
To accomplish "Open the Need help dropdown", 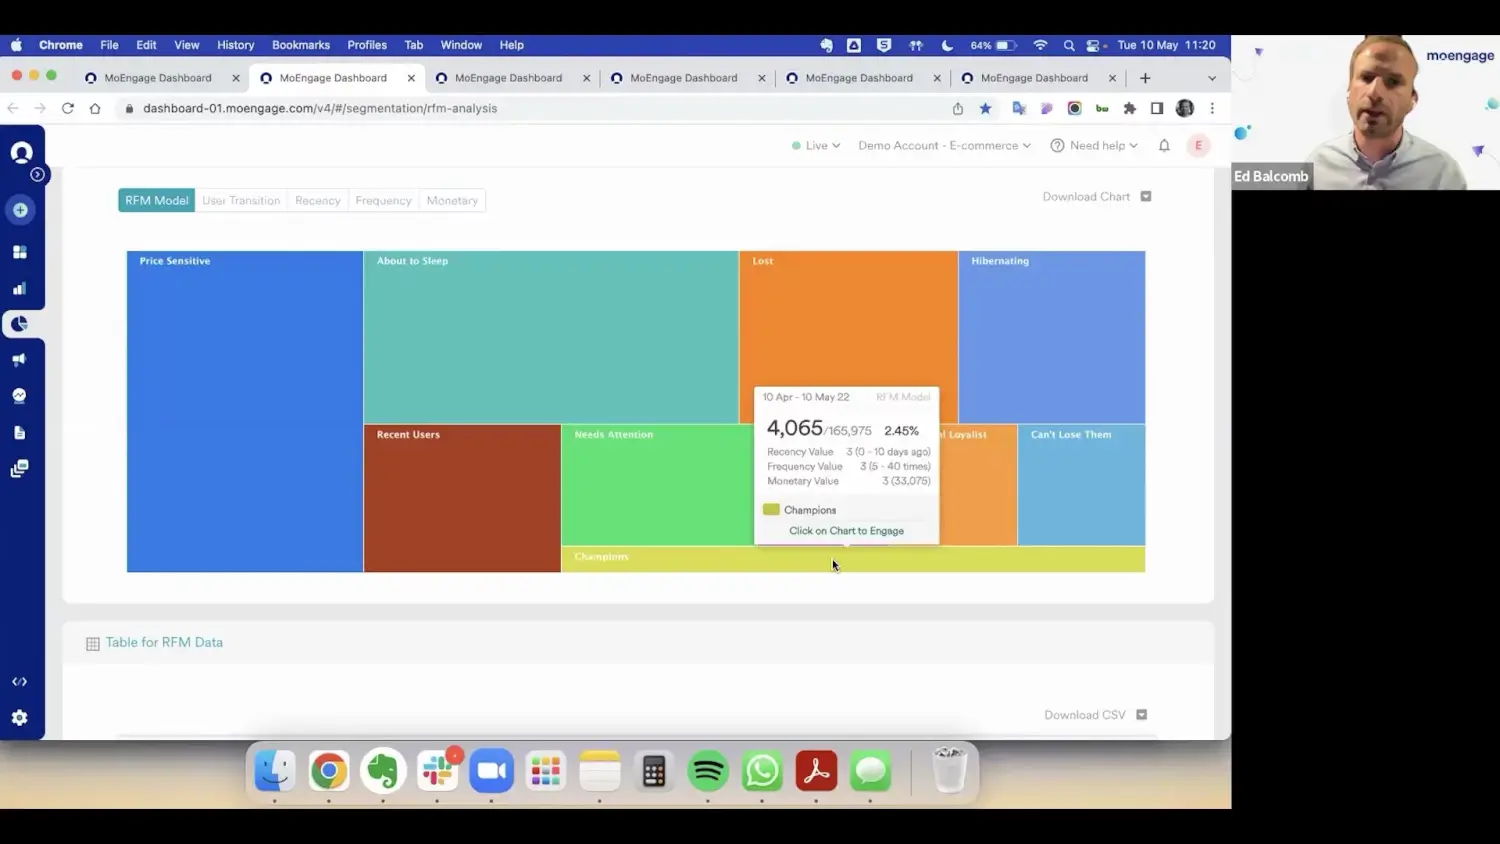I will click(1094, 145).
